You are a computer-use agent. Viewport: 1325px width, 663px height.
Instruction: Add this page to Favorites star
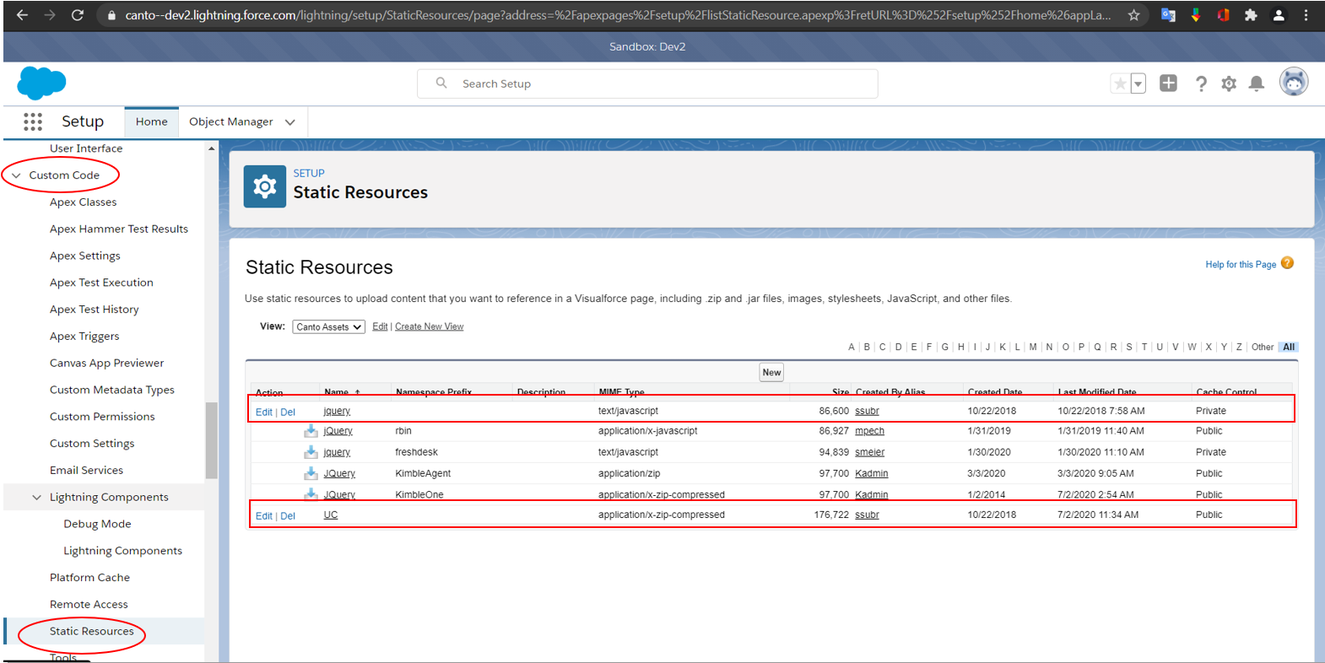(x=1120, y=84)
